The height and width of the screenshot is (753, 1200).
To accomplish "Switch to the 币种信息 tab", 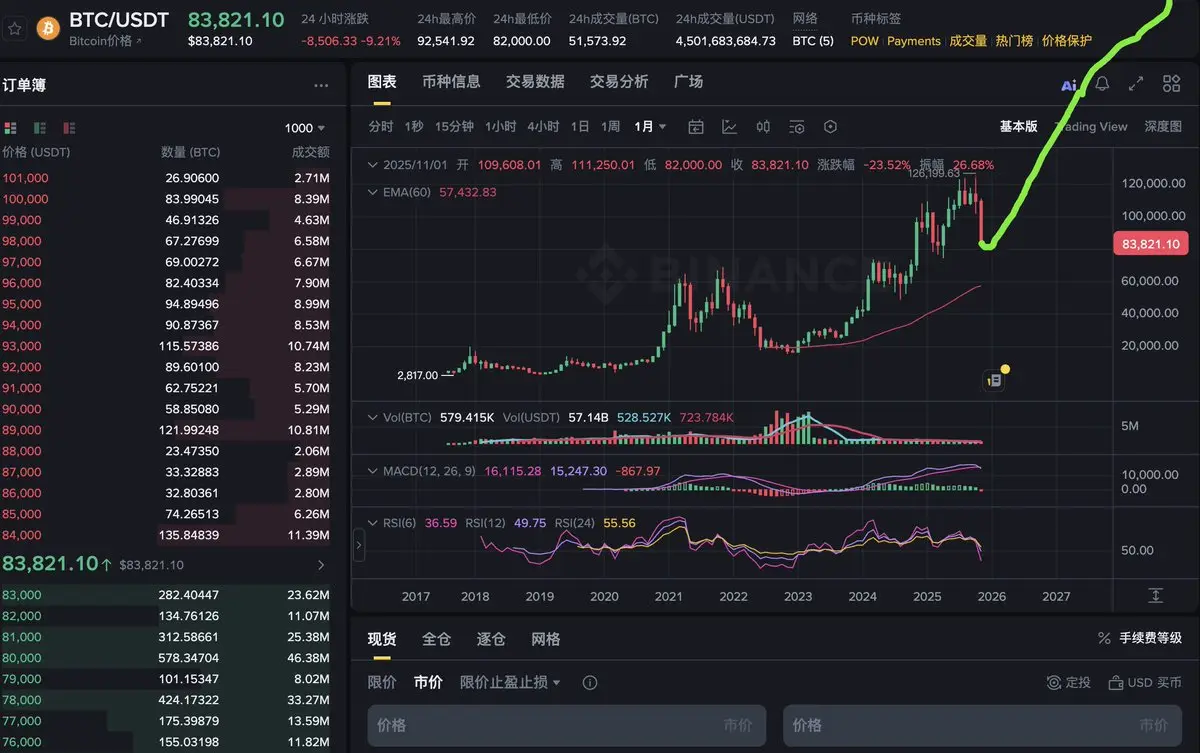I will click(451, 82).
